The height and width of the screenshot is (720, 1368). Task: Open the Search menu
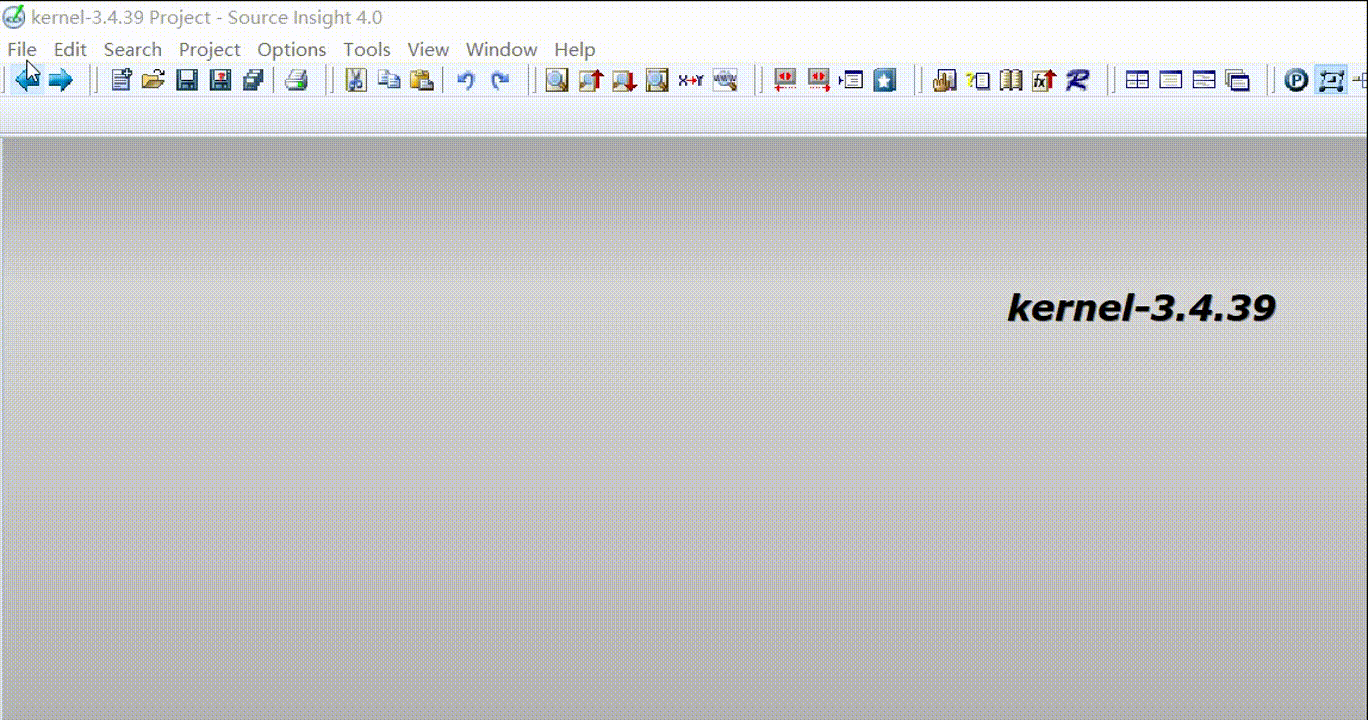133,49
